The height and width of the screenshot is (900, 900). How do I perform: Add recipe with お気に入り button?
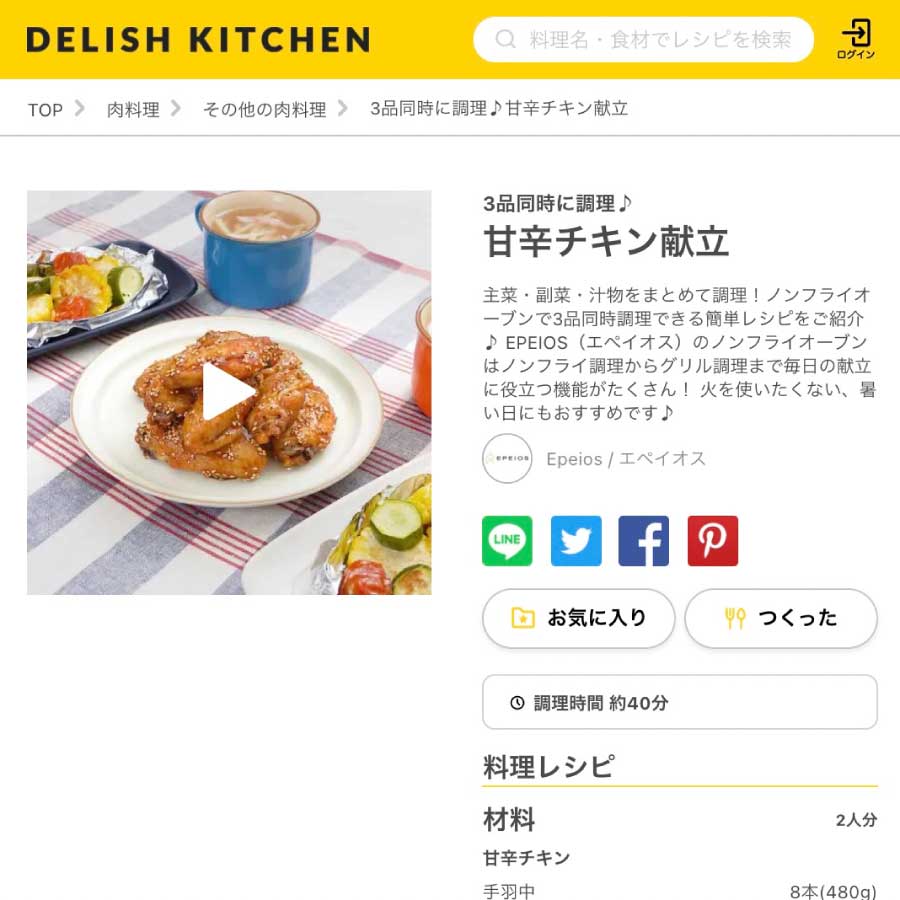pos(579,618)
